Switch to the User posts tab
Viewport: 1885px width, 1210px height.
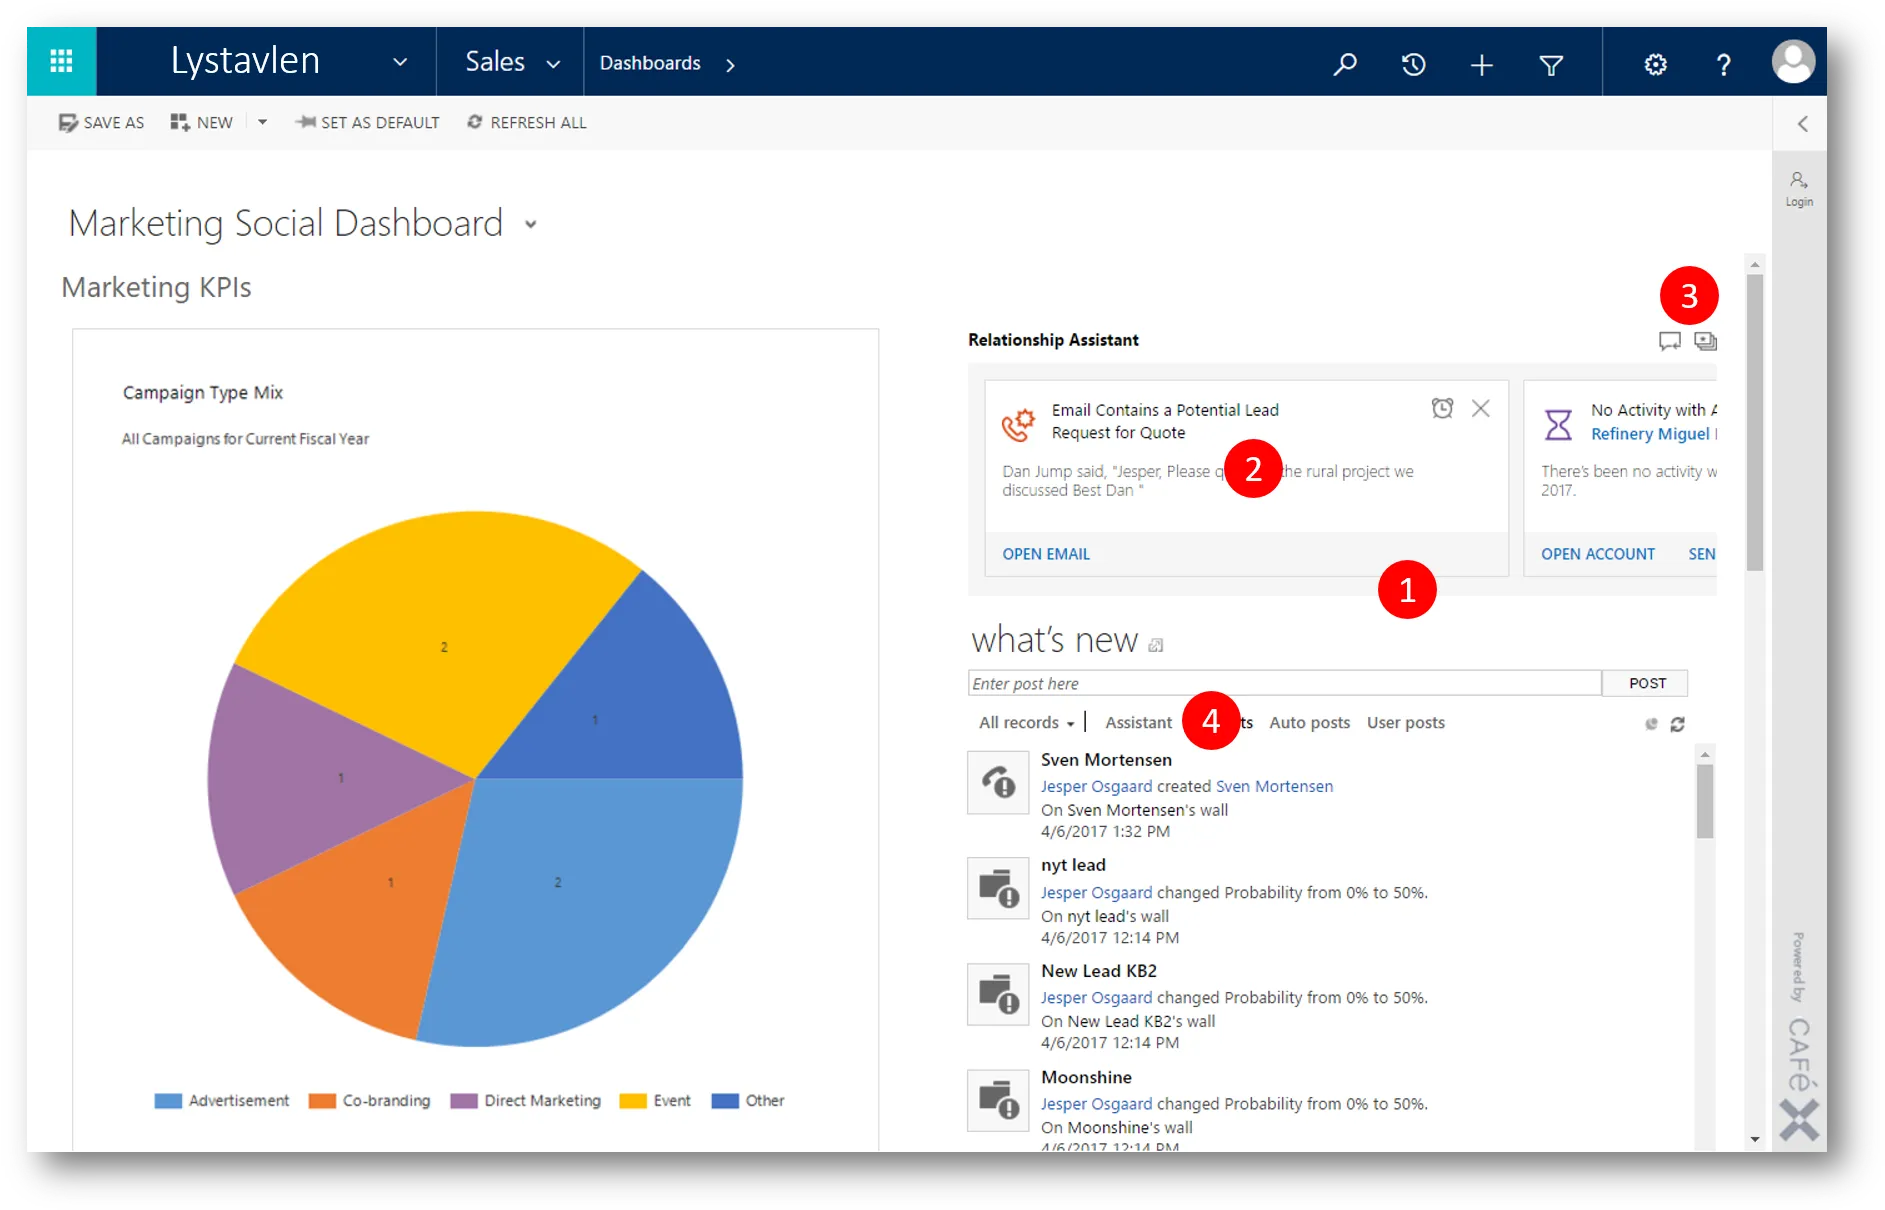tap(1405, 723)
